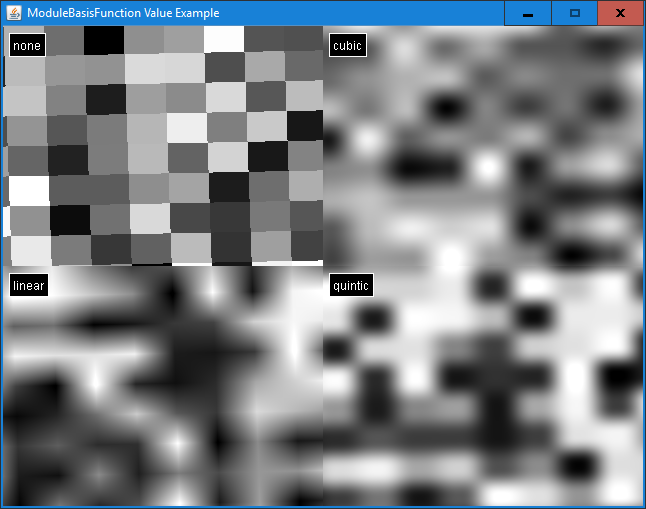Minimize the ModuleBasisFunction window
The width and height of the screenshot is (646, 509).
tap(527, 13)
